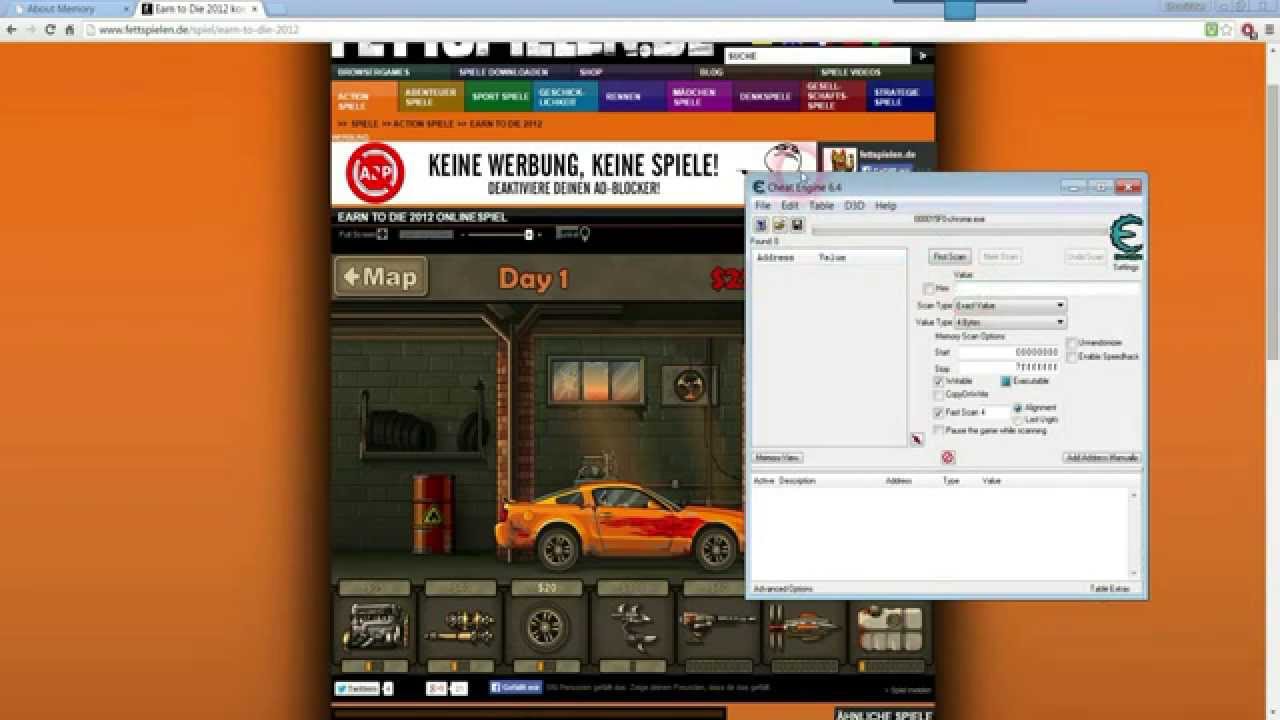
Task: Open the Rennen category
Action: click(x=633, y=97)
